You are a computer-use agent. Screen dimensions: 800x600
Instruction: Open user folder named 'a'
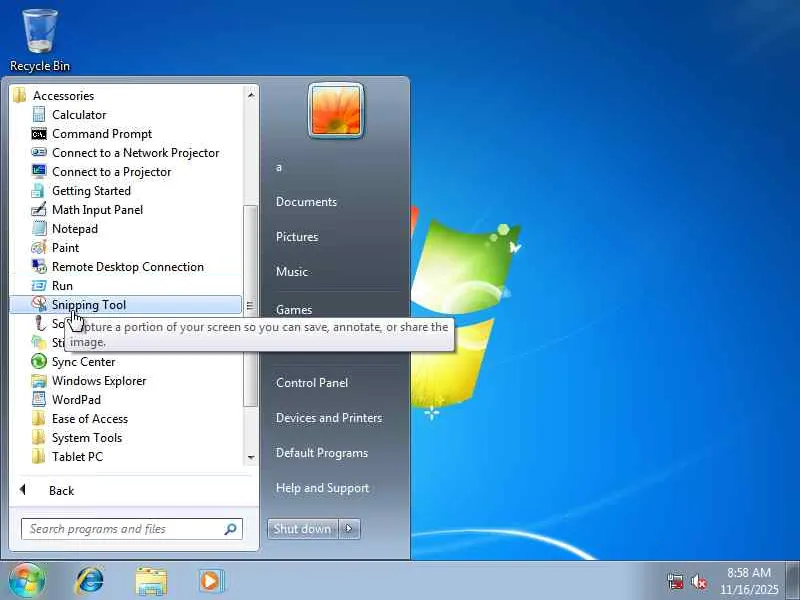click(x=279, y=167)
